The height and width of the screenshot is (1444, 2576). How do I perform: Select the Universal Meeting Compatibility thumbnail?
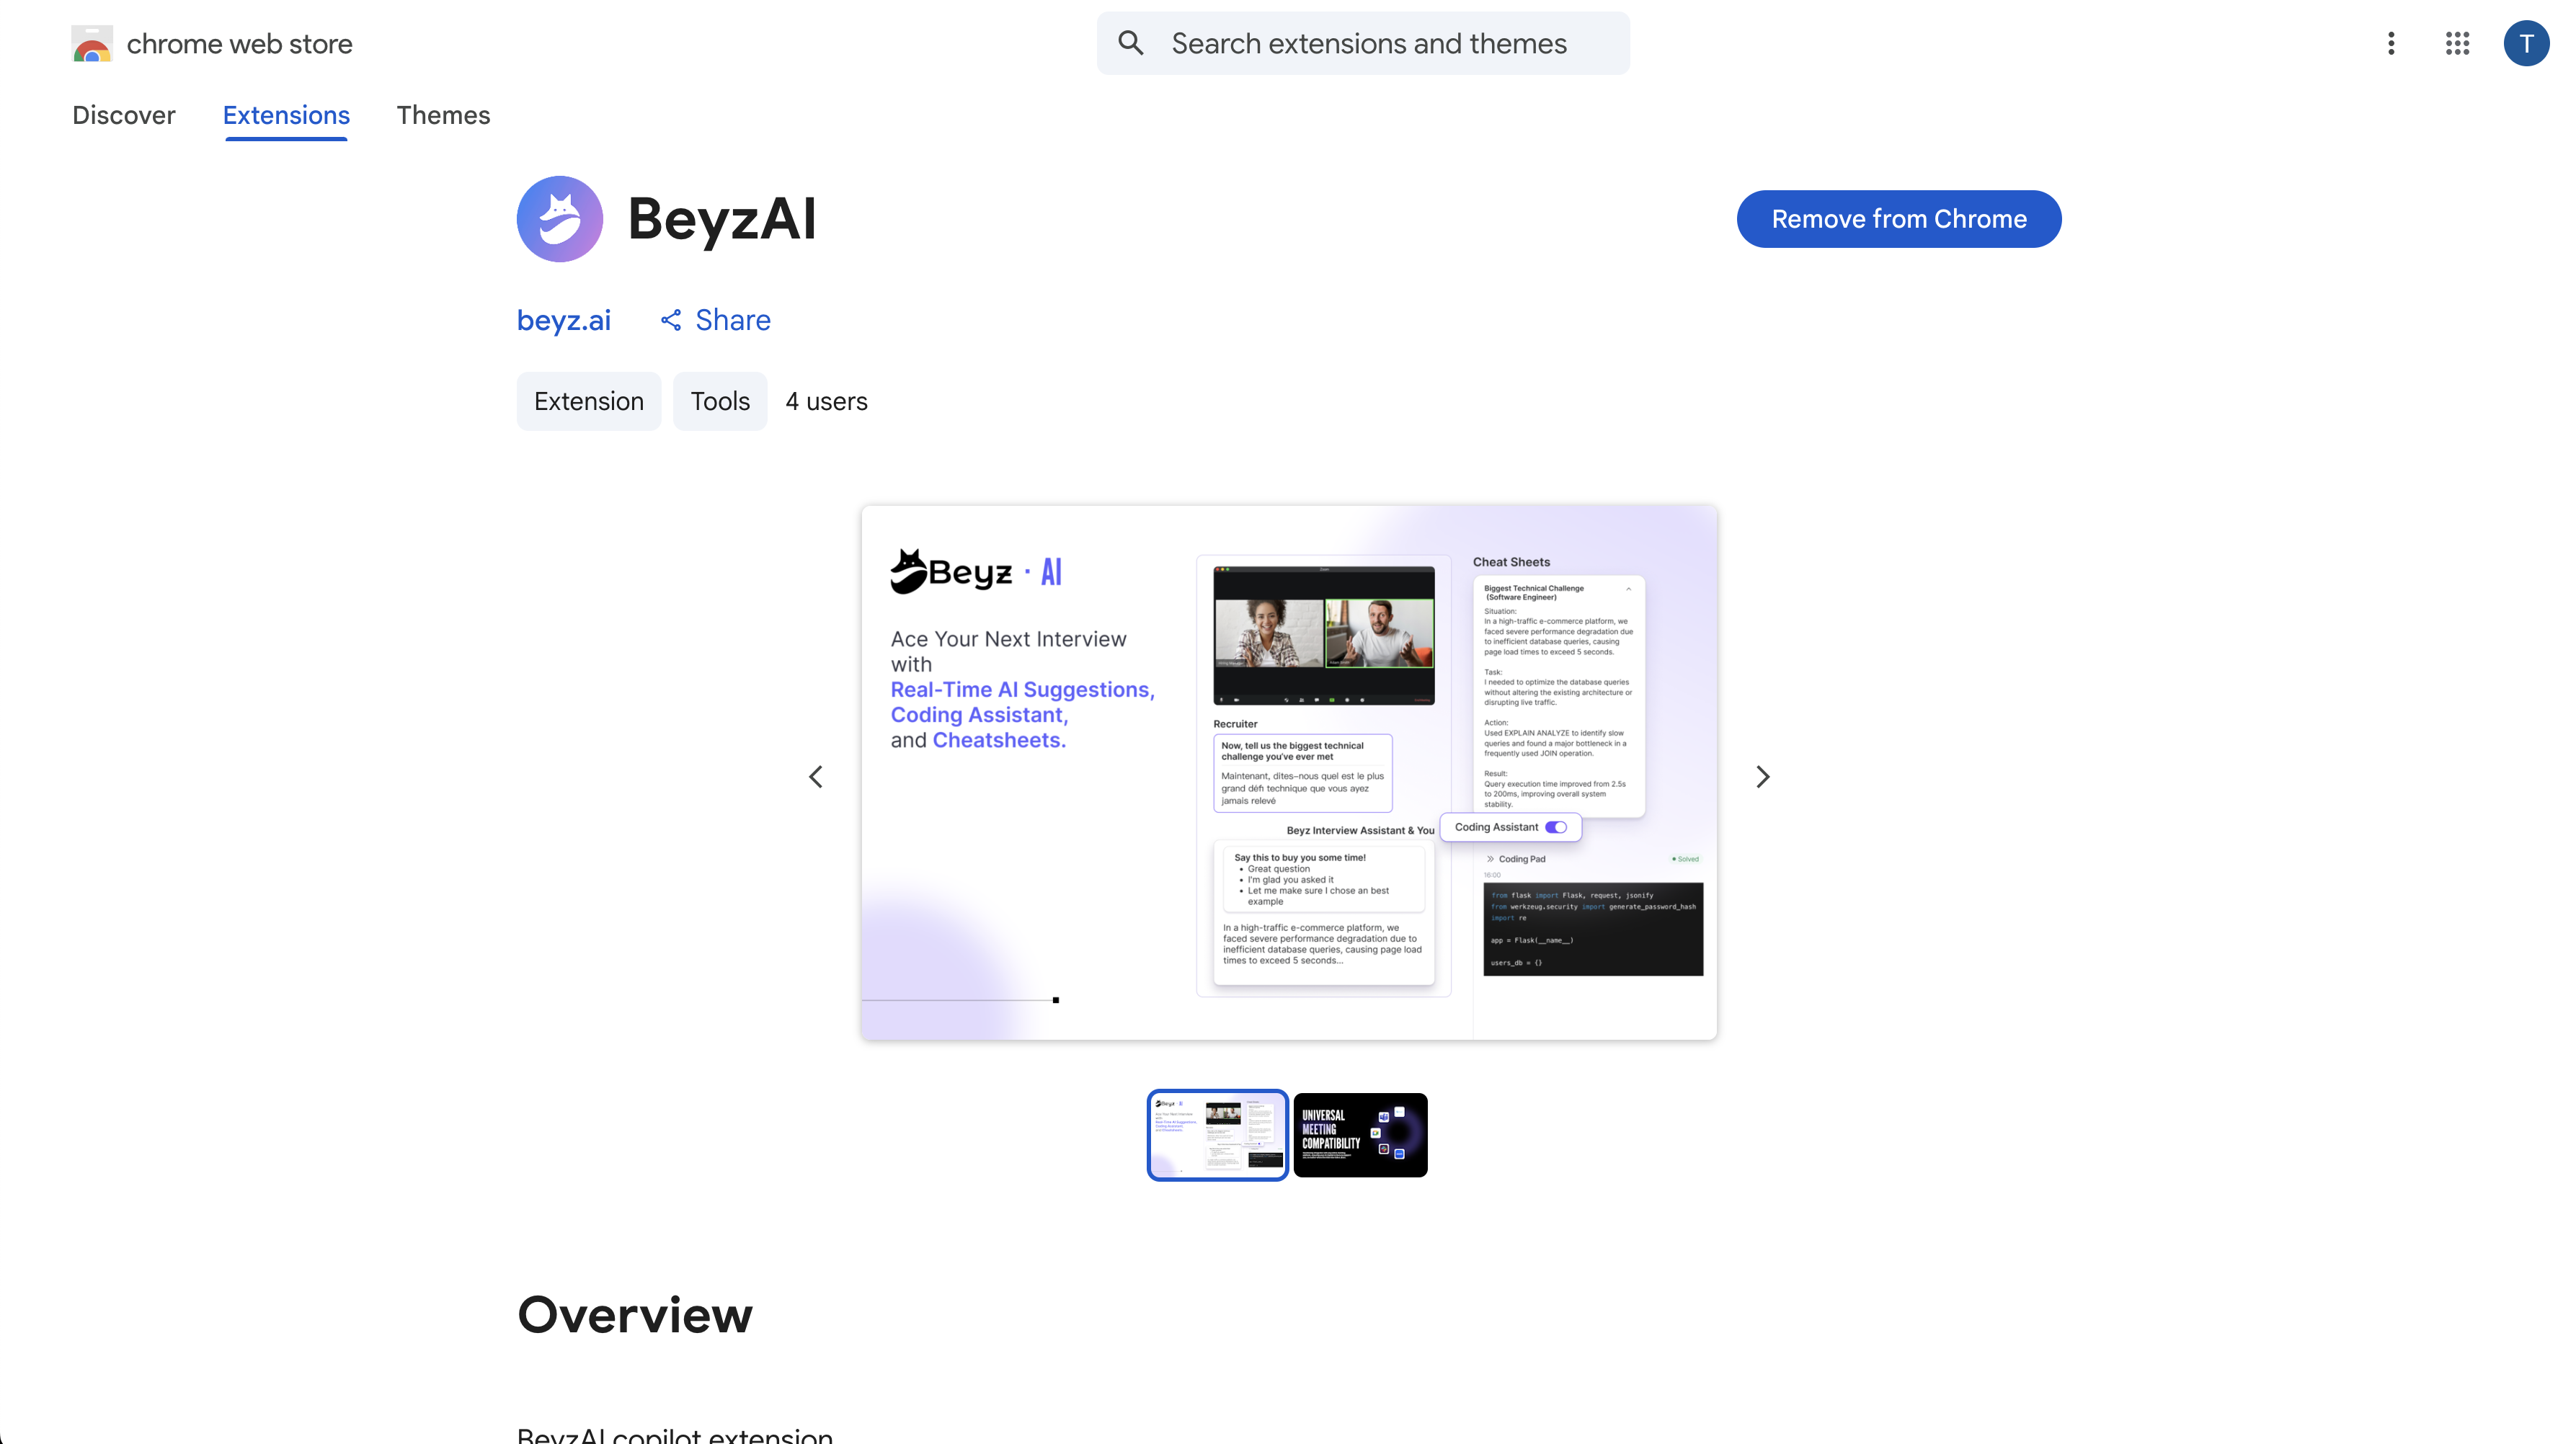1360,1135
